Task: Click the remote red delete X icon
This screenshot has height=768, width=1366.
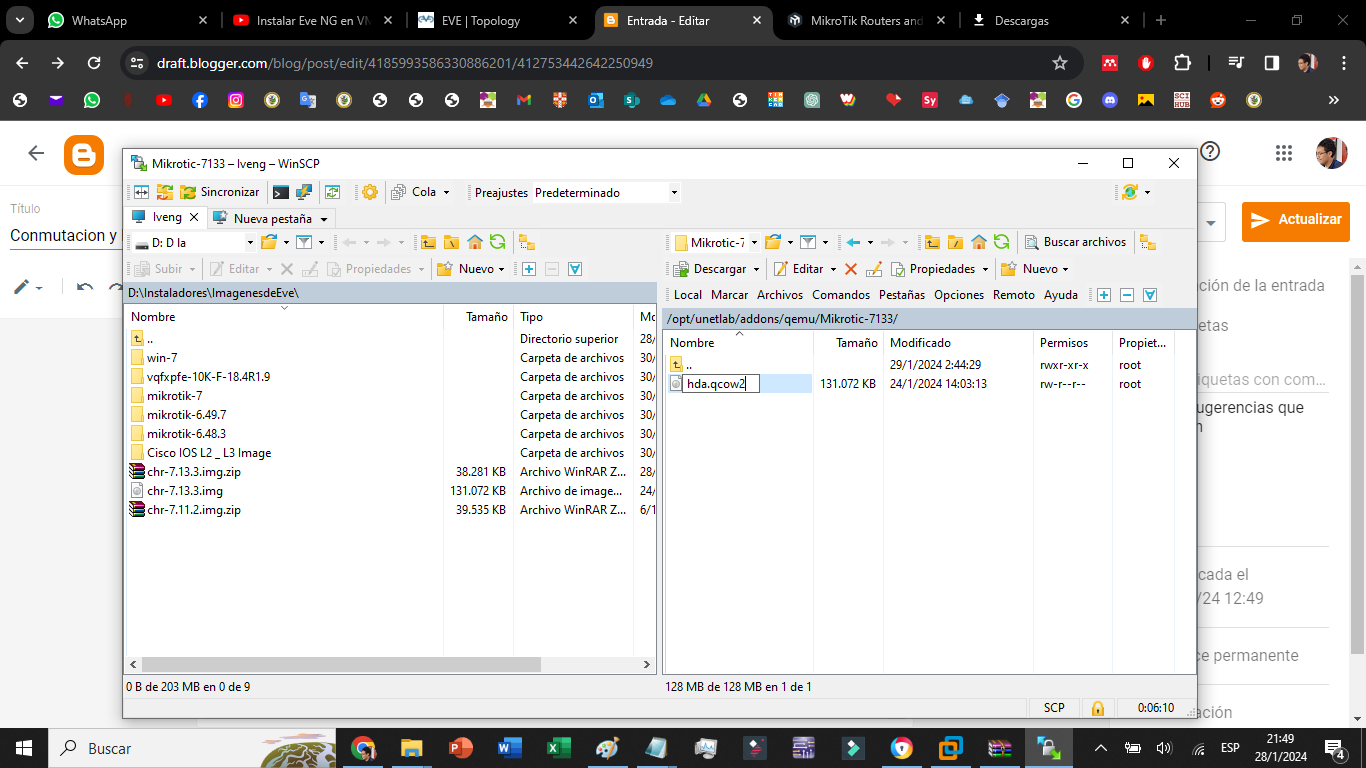Action: [x=851, y=269]
